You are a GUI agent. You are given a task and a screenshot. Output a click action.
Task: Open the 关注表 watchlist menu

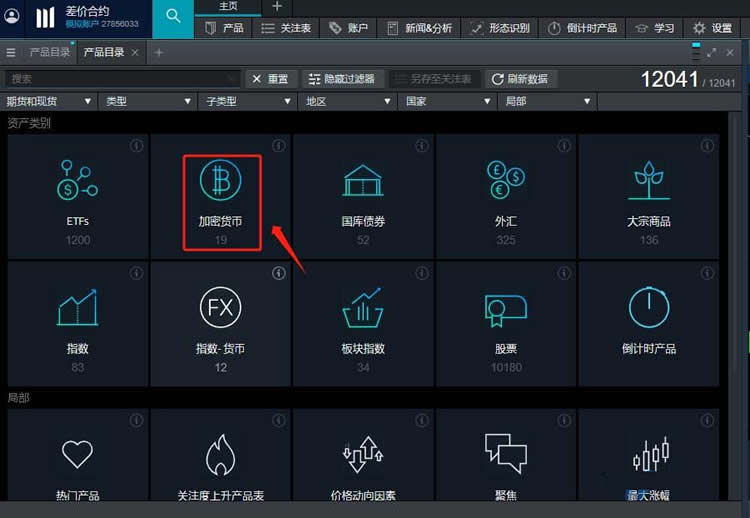point(286,28)
